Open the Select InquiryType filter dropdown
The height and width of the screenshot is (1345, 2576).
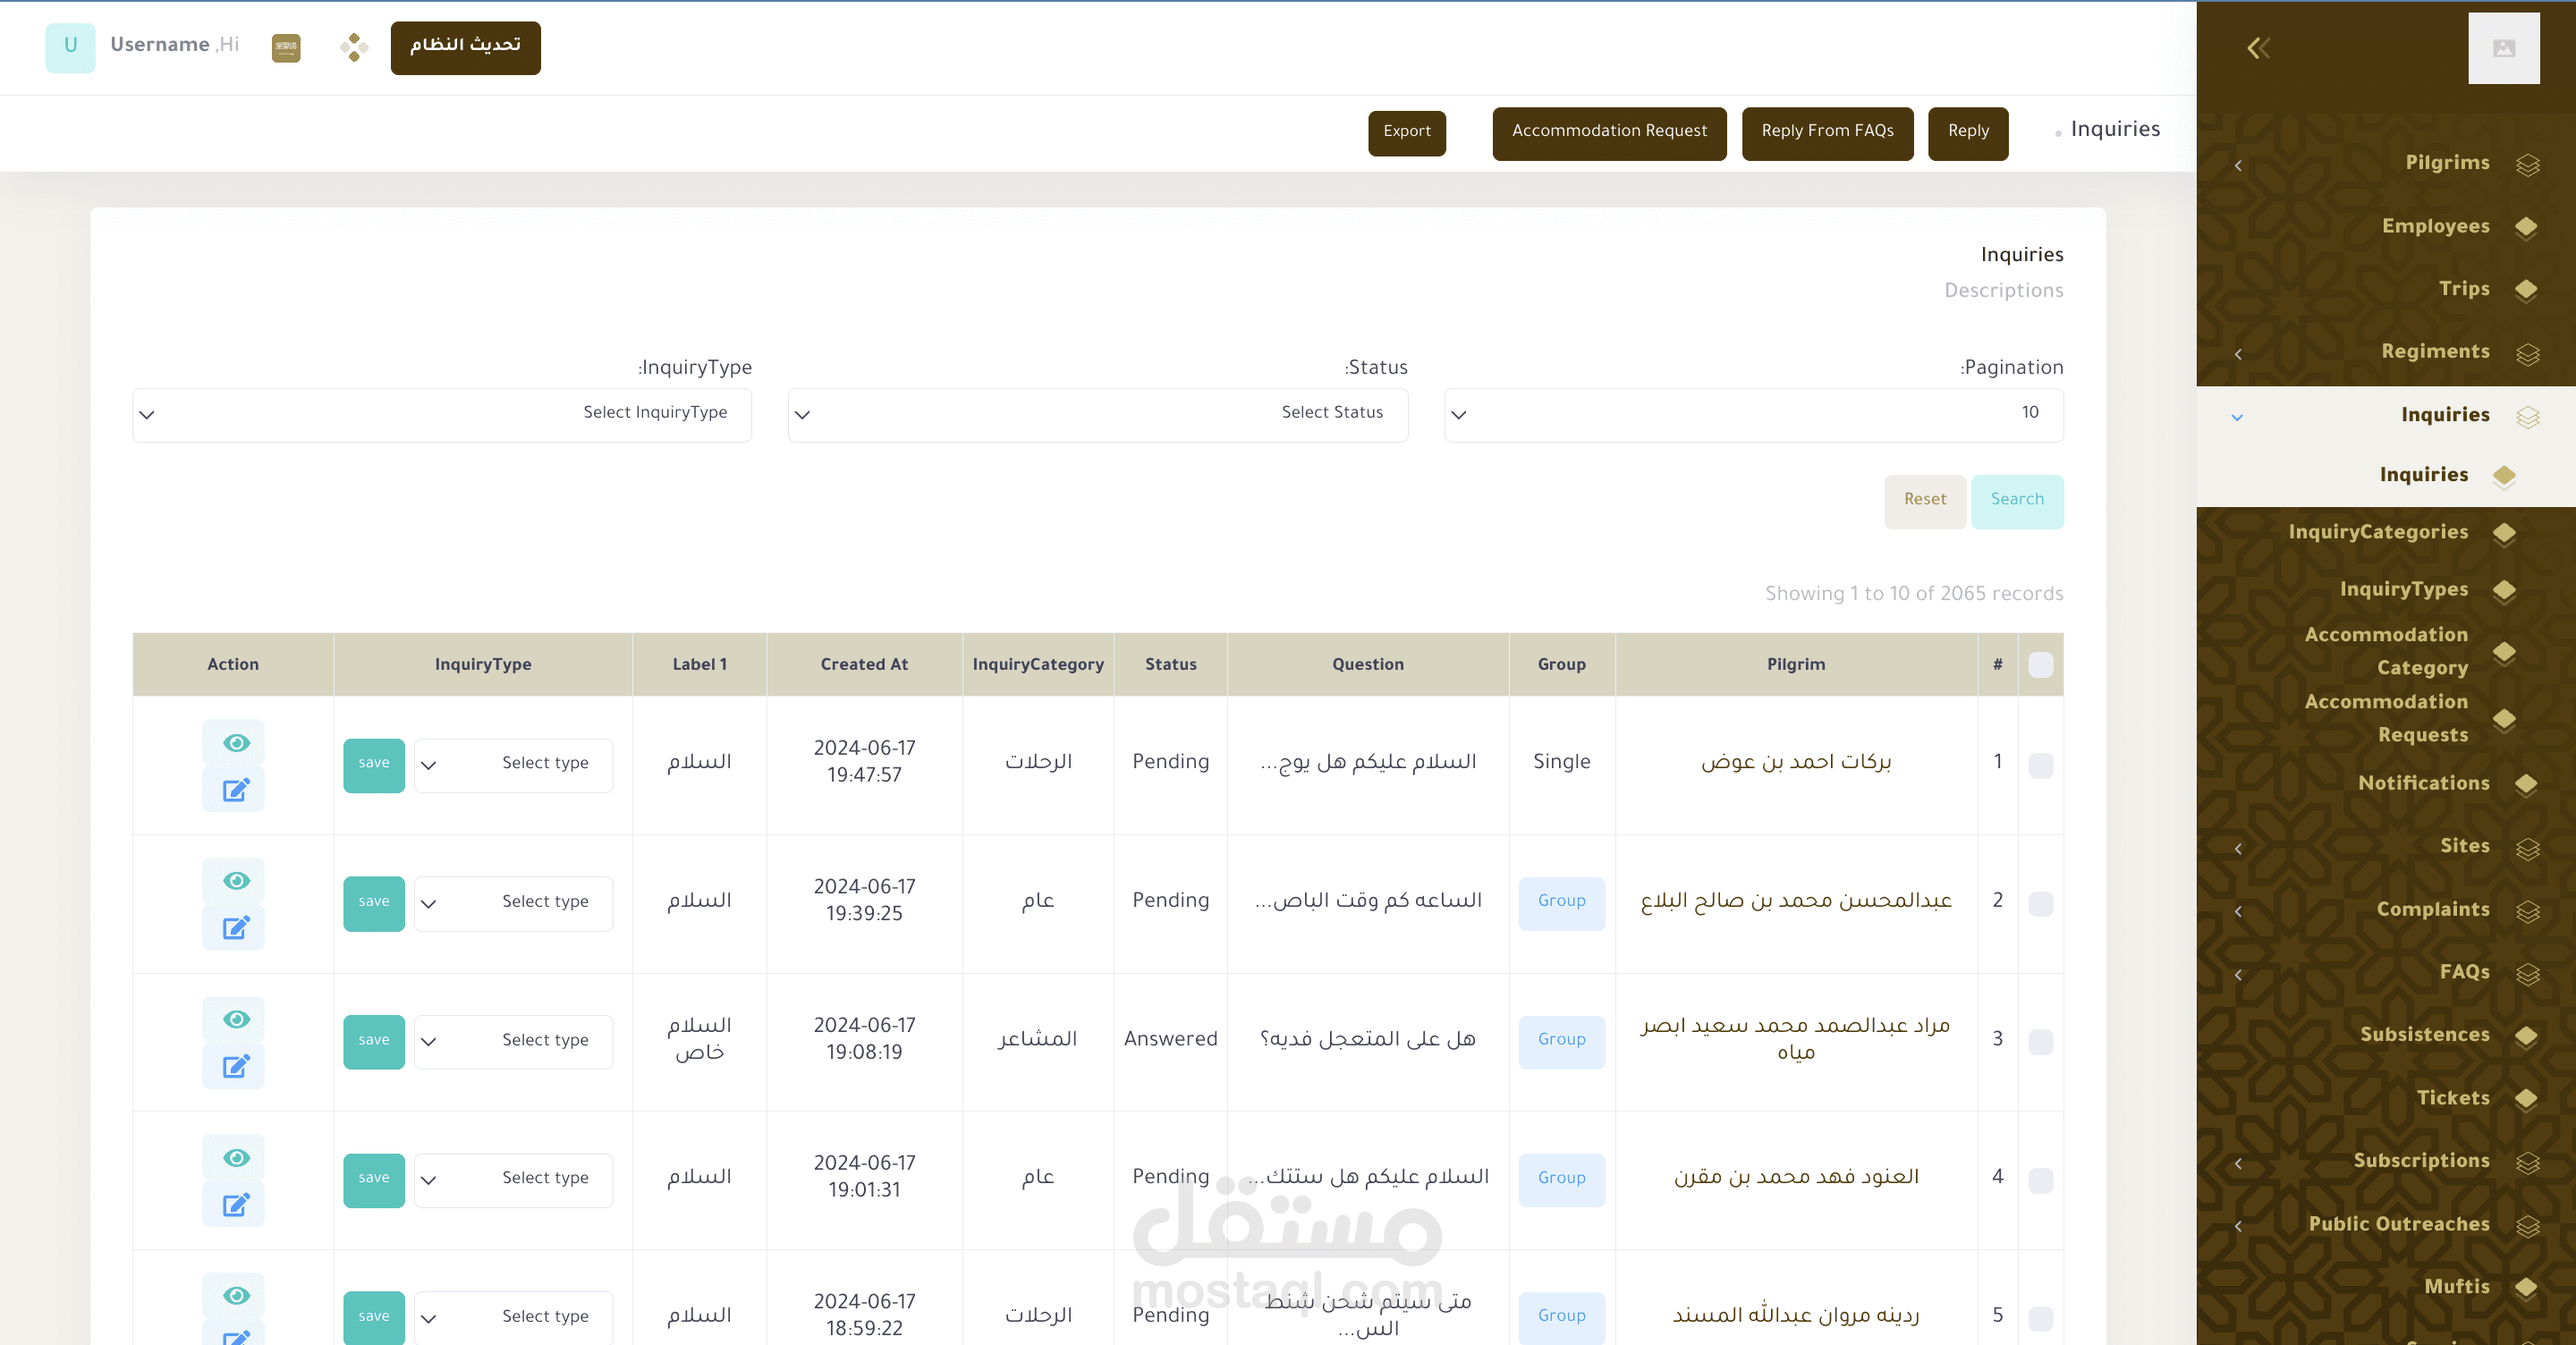tap(441, 414)
